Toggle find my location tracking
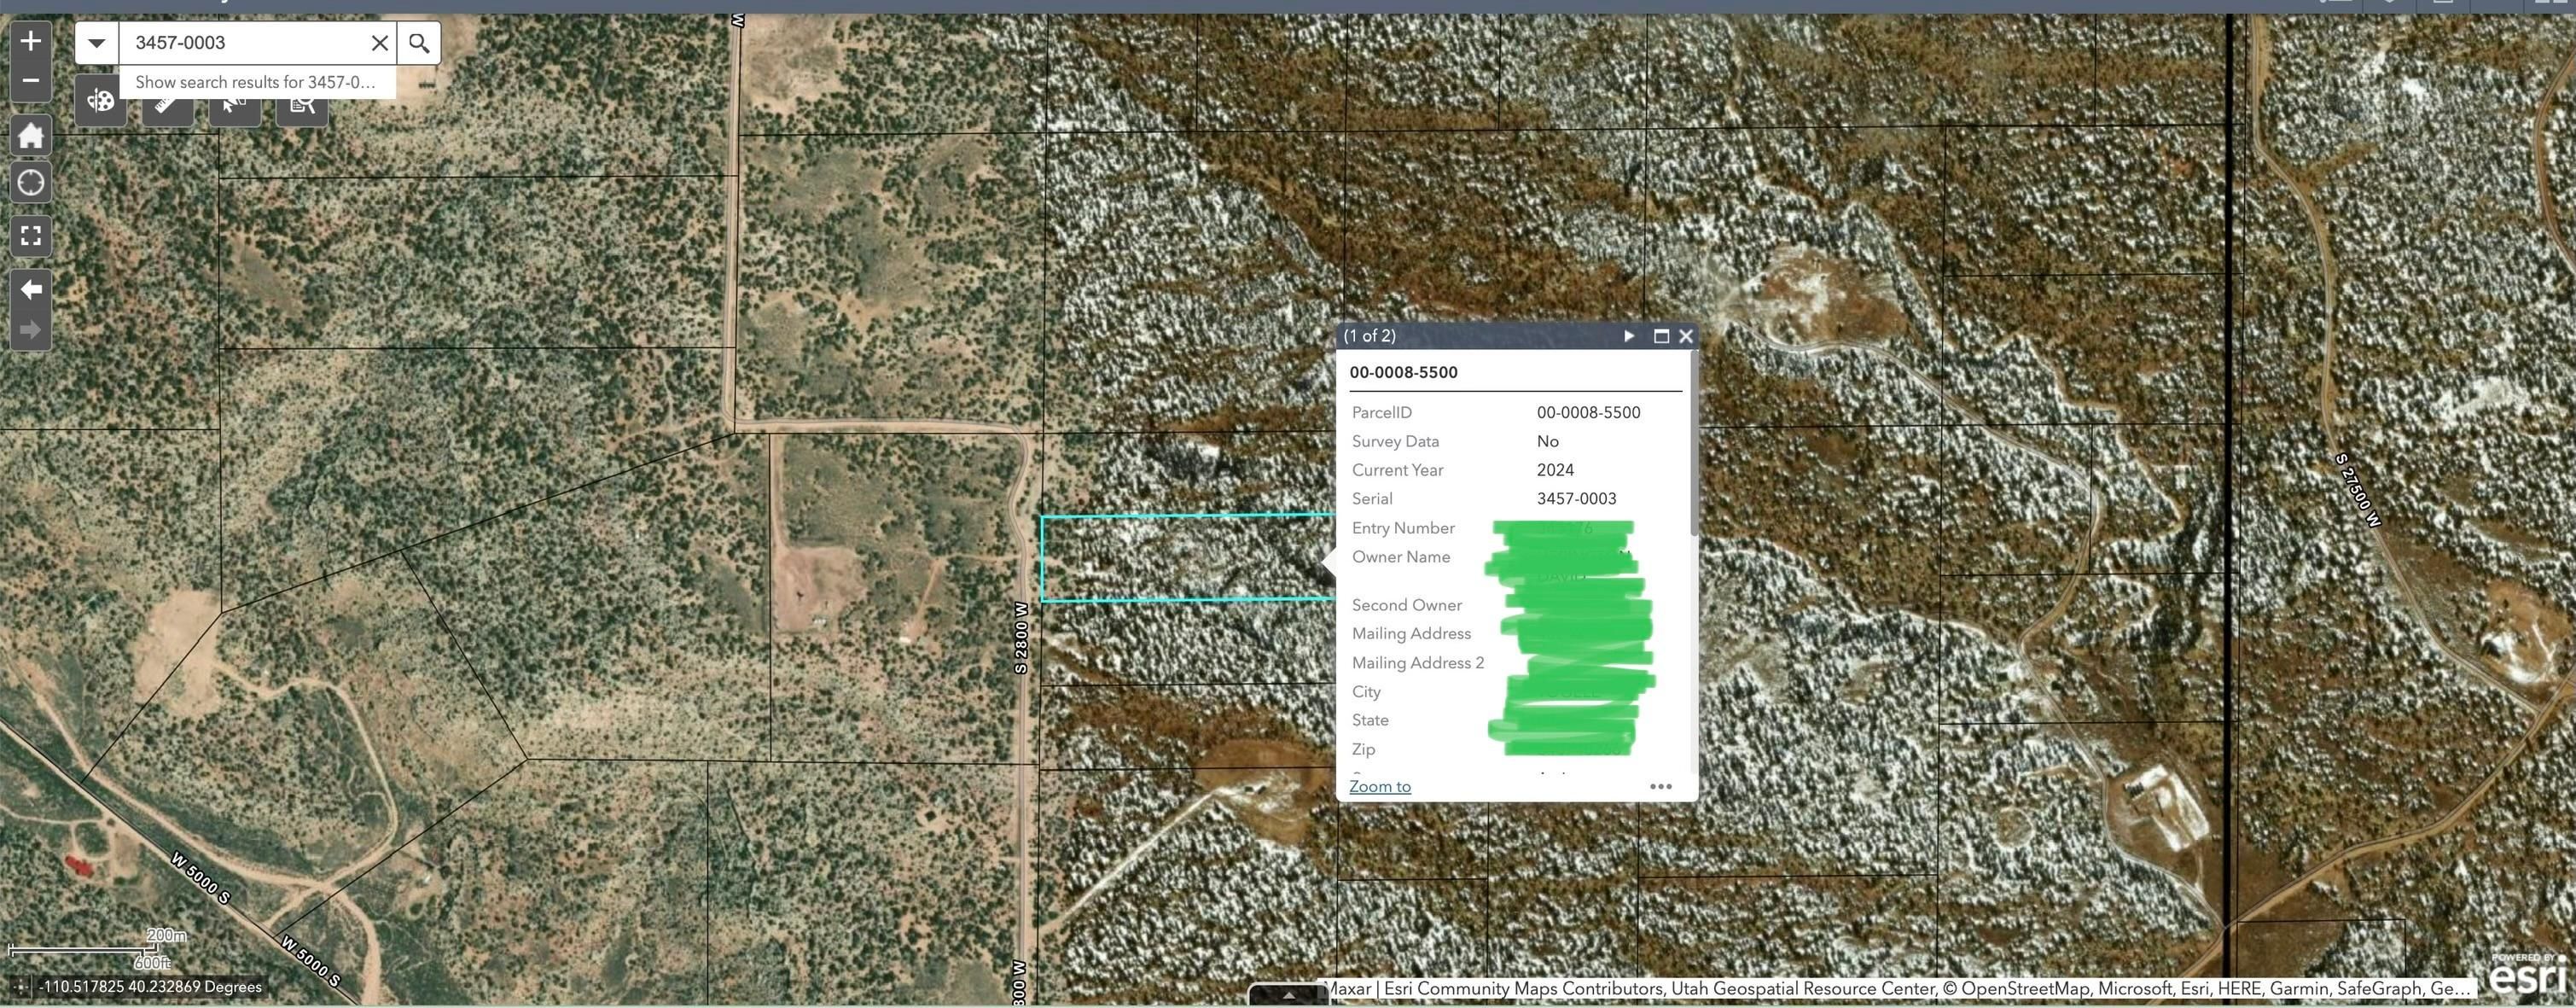2576x1008 pixels. point(31,182)
